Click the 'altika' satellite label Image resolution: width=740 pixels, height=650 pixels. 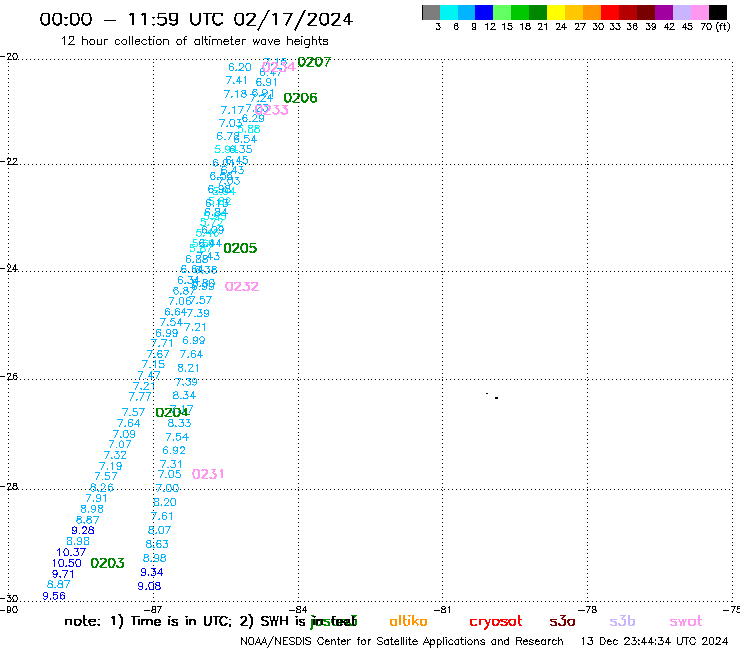[408, 621]
